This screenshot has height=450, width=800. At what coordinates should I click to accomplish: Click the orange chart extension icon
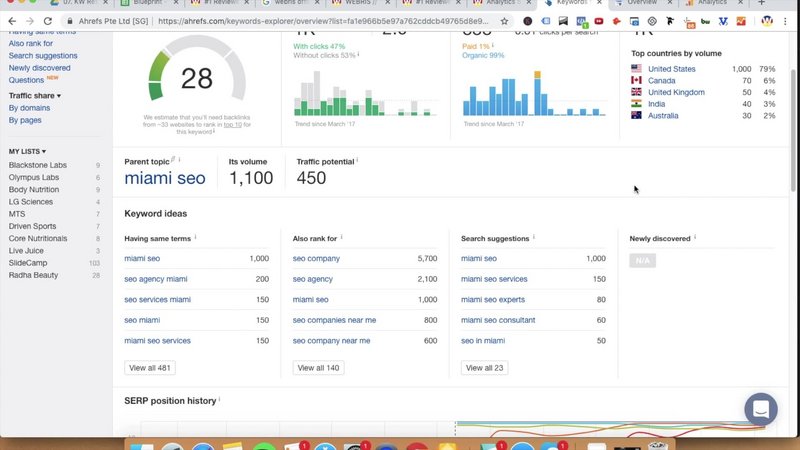[741, 21]
